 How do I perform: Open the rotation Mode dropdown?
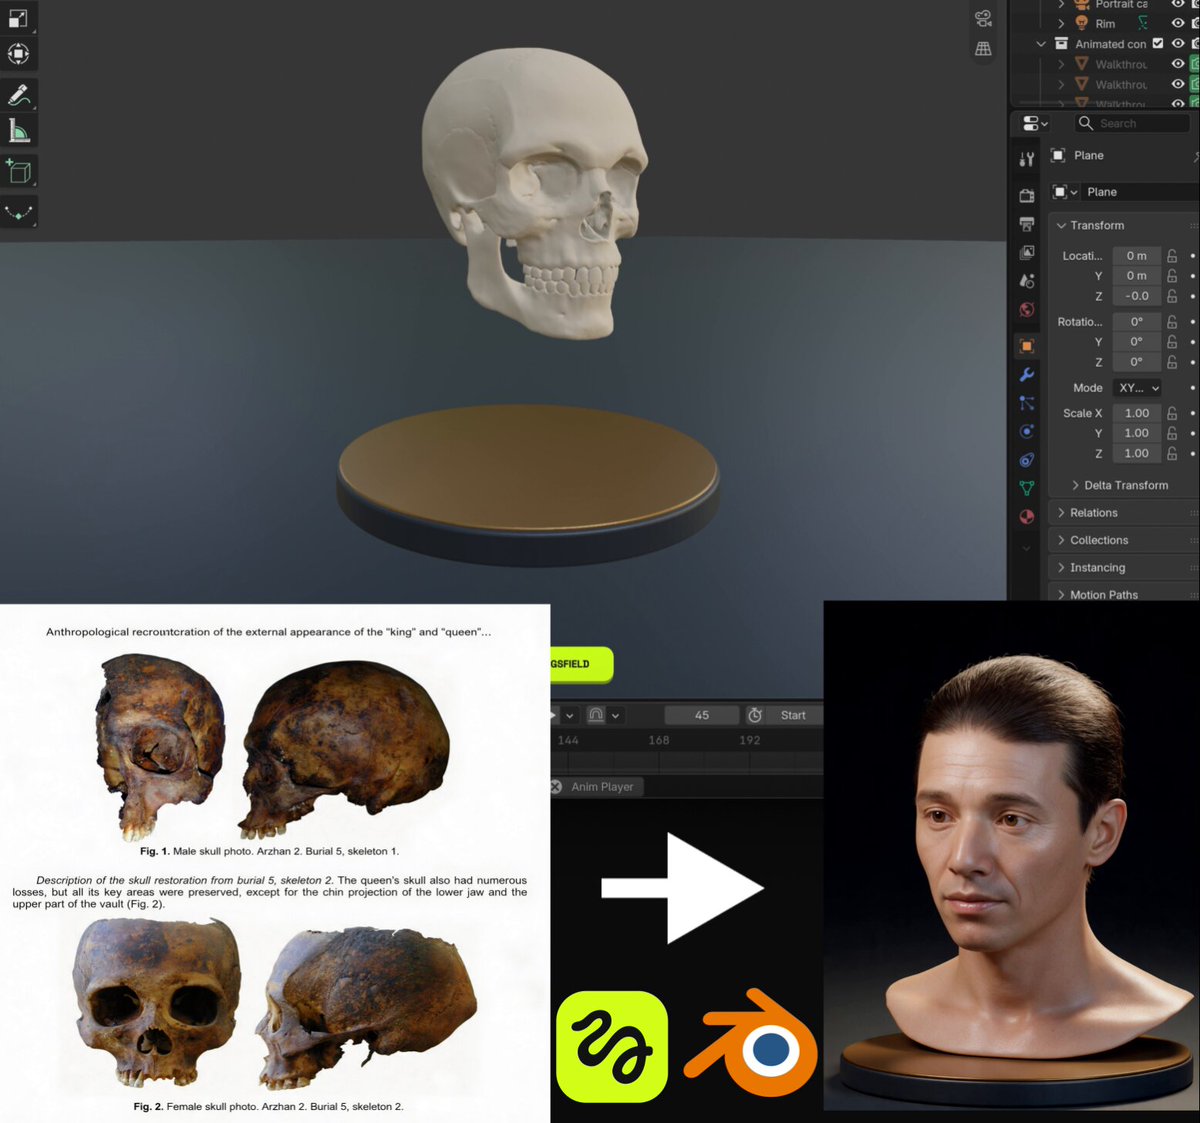coord(1138,388)
